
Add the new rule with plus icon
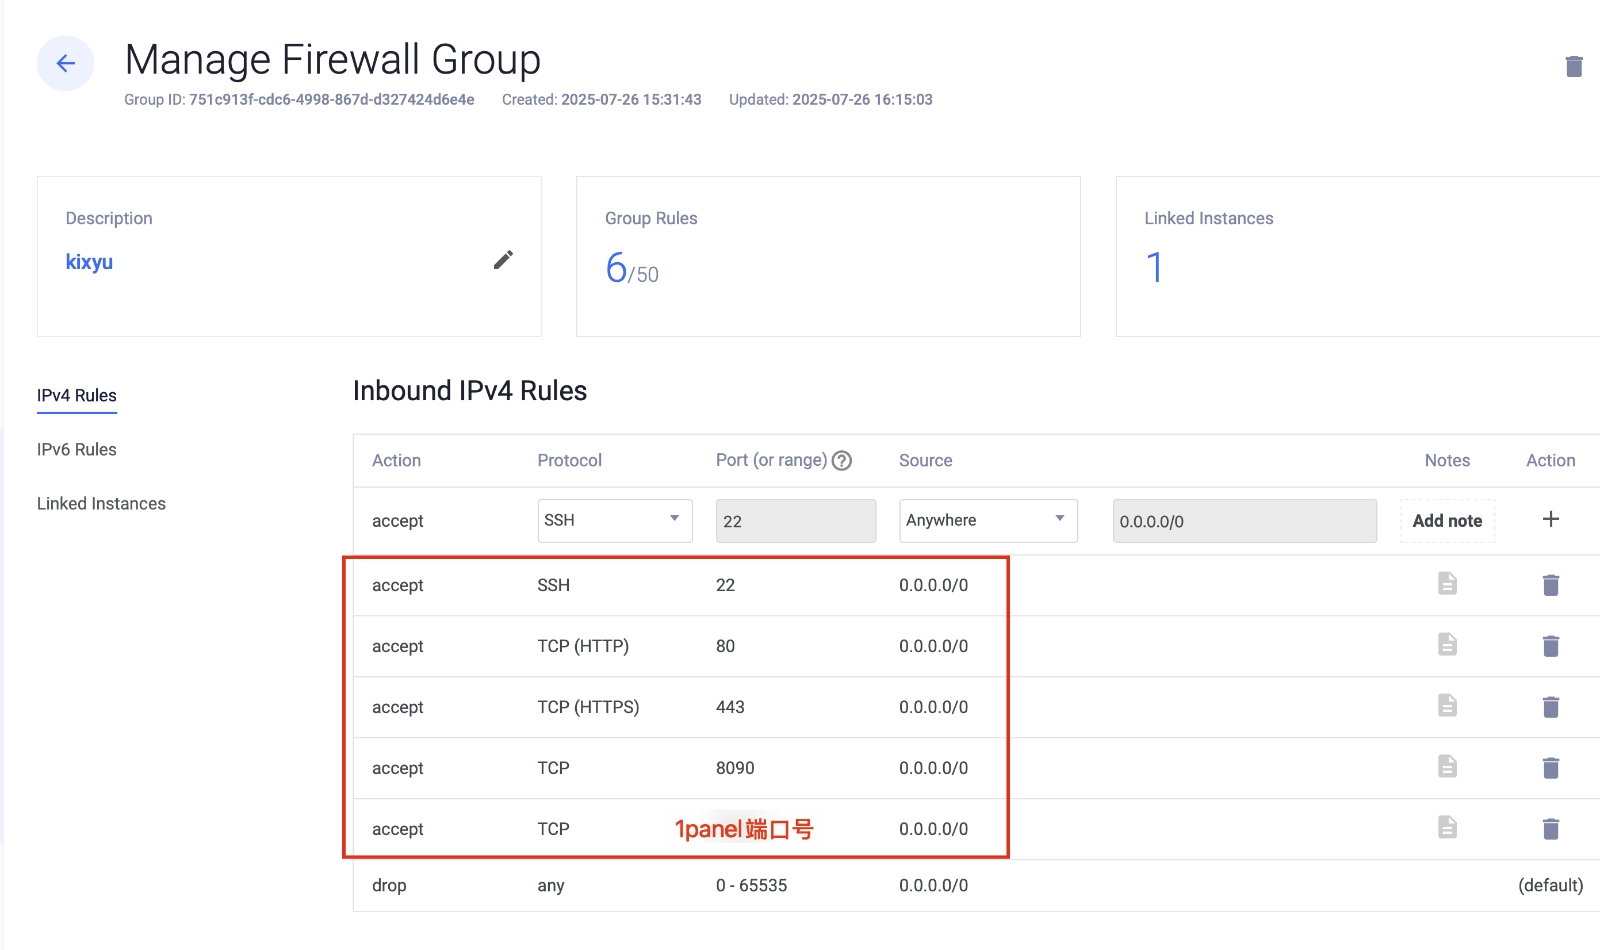tap(1550, 519)
